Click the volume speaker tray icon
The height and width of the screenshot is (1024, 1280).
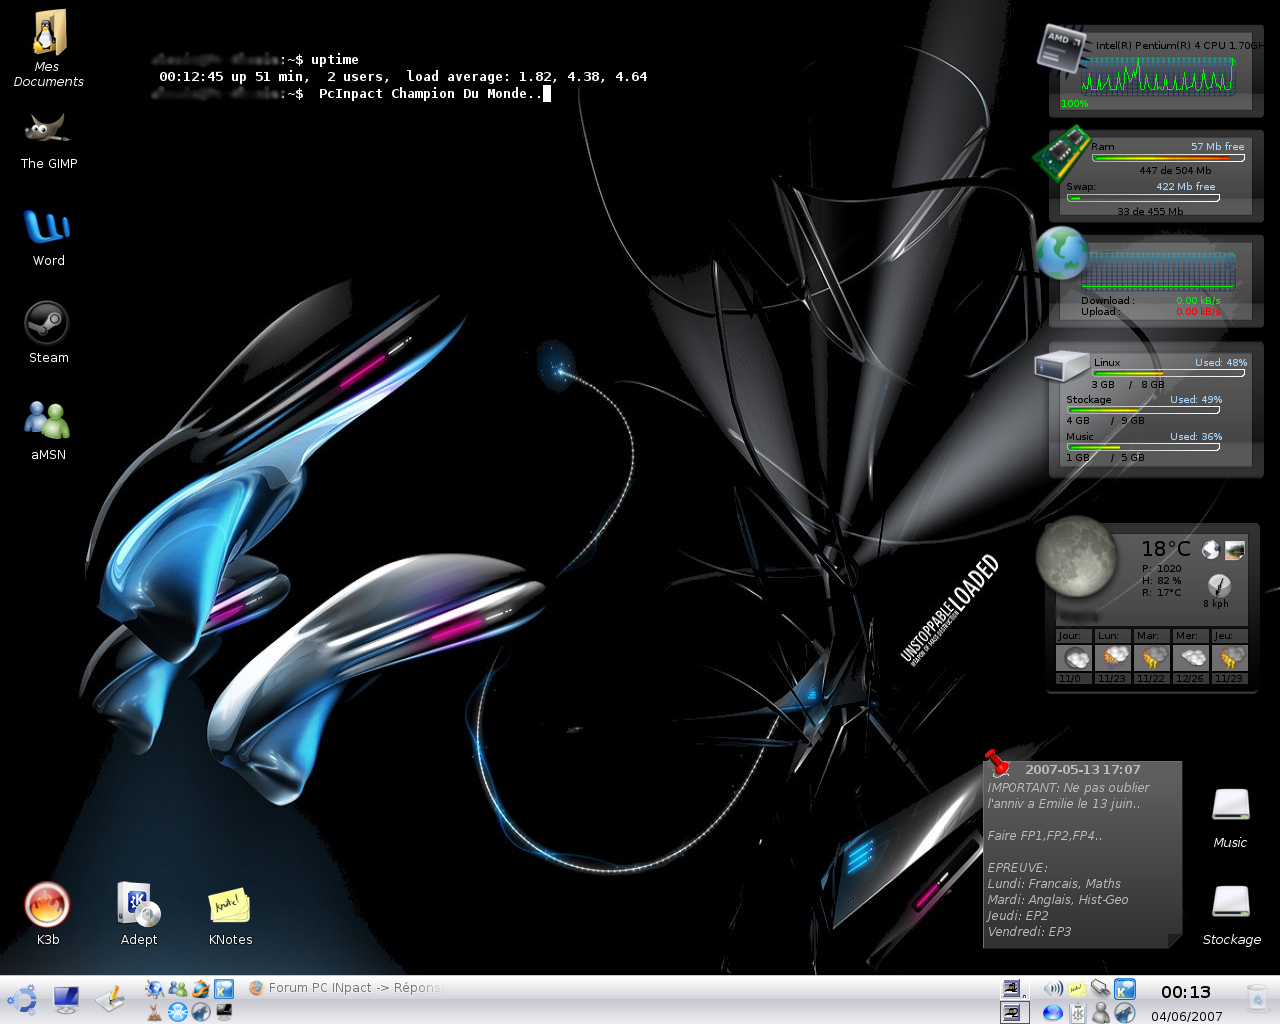pyautogui.click(x=1053, y=988)
